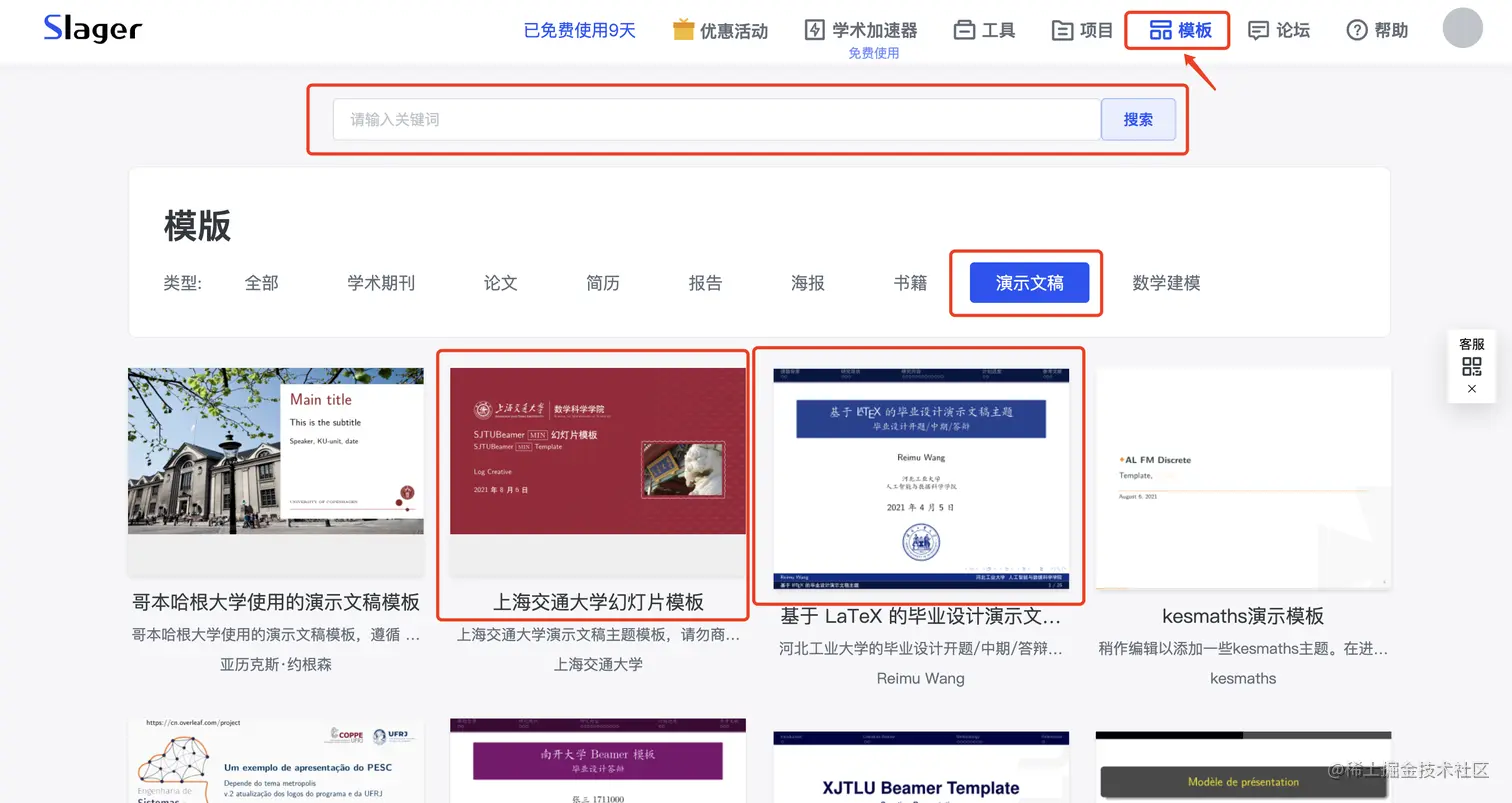This screenshot has width=1512, height=803.
Task: Click the 客服 label in side widget
Action: (x=1472, y=344)
